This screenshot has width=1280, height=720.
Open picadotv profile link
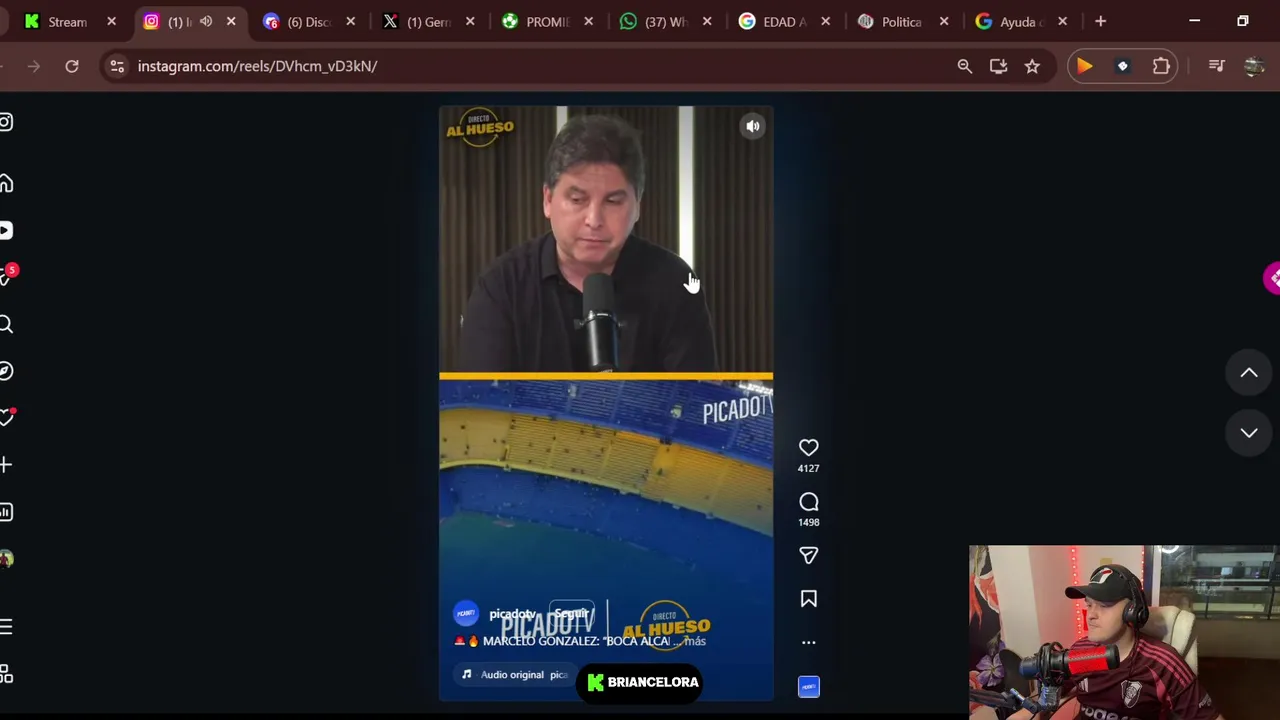pos(512,614)
